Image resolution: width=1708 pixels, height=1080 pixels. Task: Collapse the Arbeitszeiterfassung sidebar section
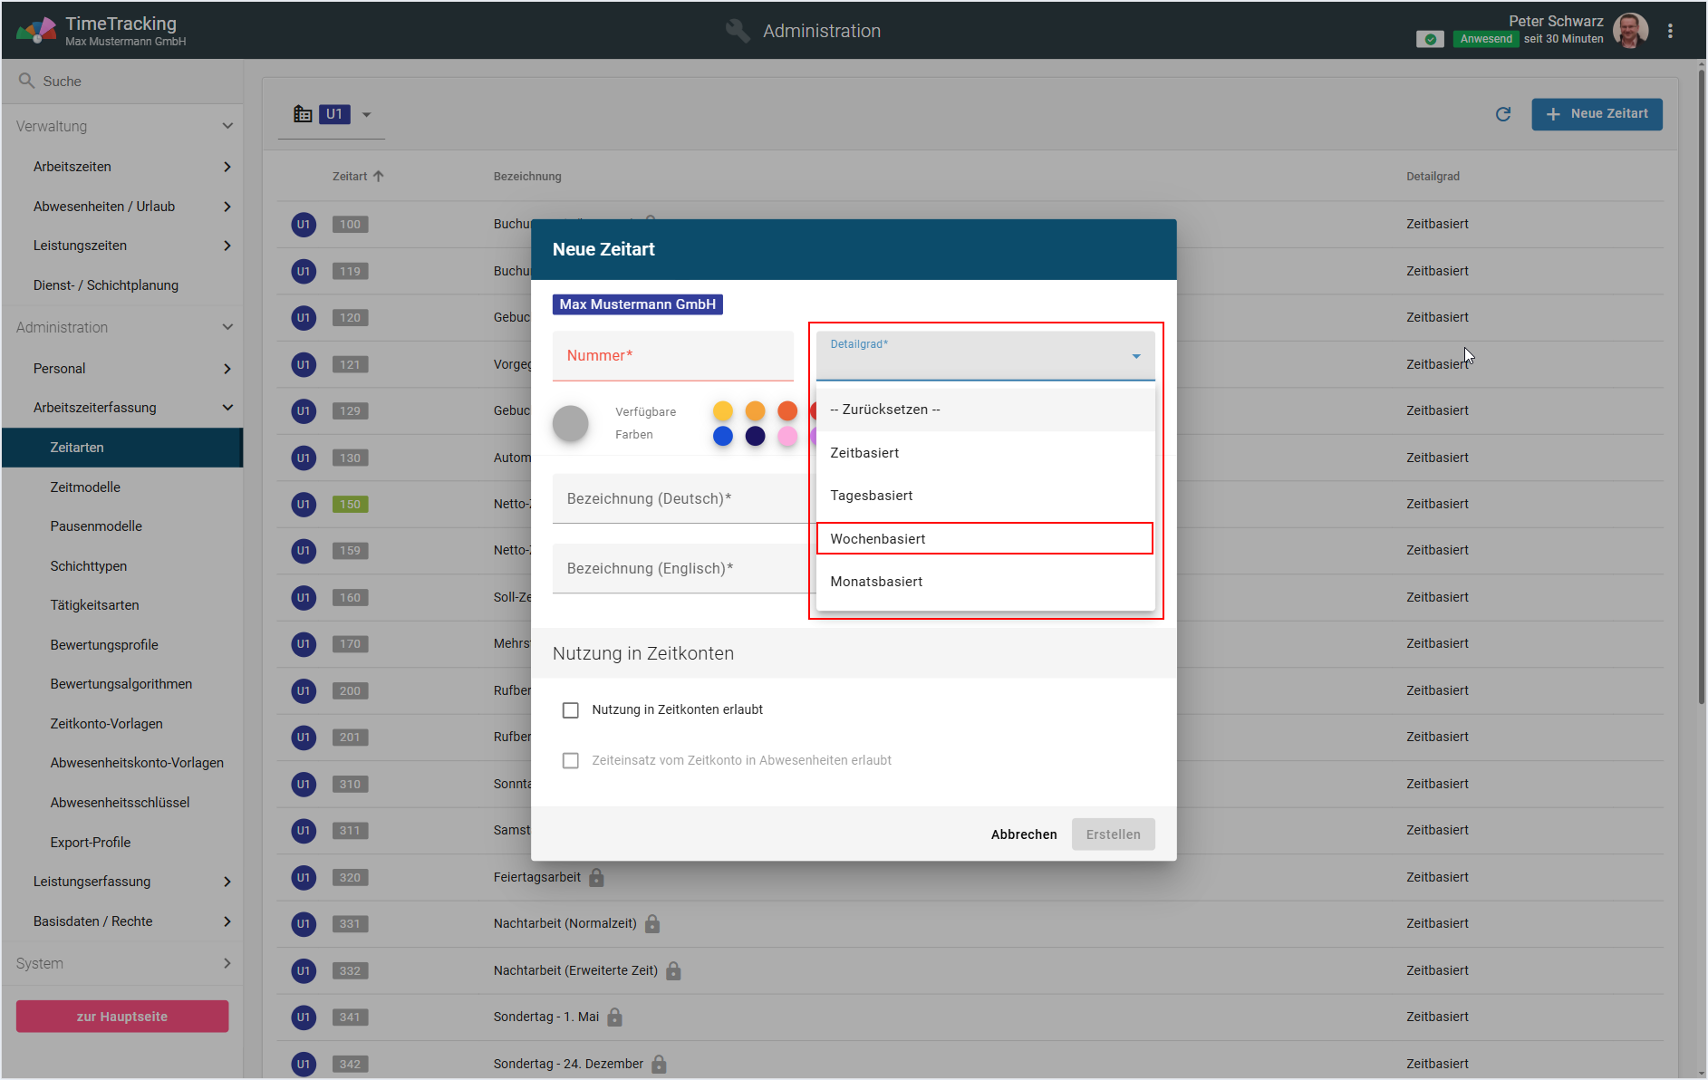pyautogui.click(x=227, y=408)
